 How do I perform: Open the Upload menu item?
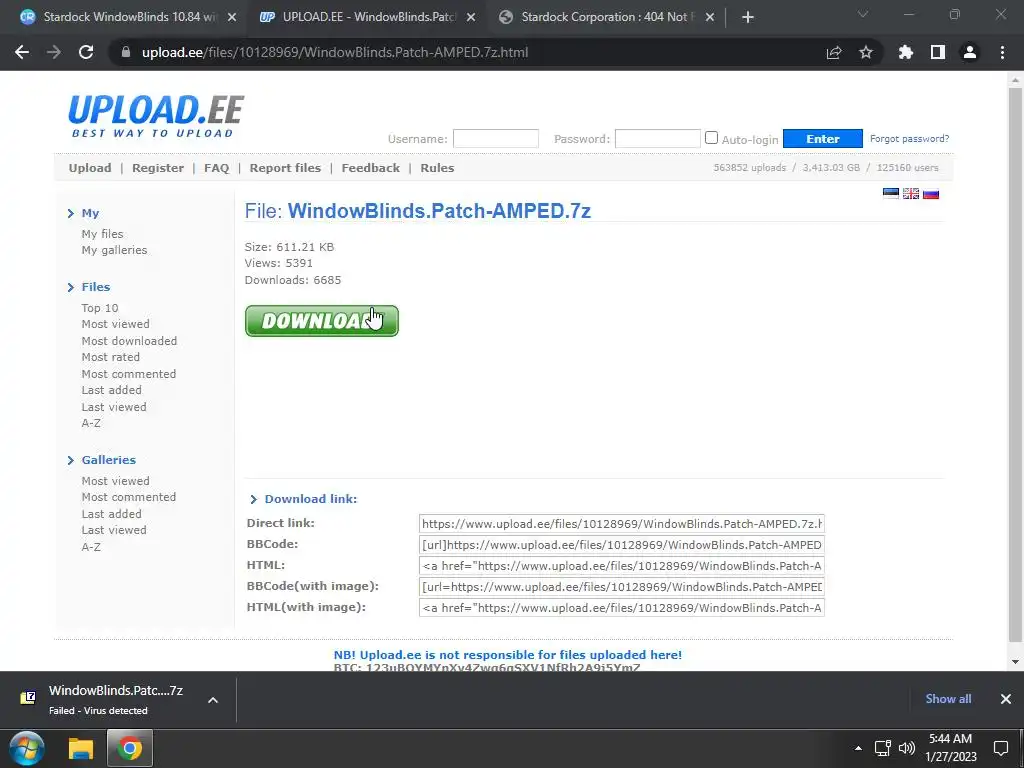[x=90, y=168]
